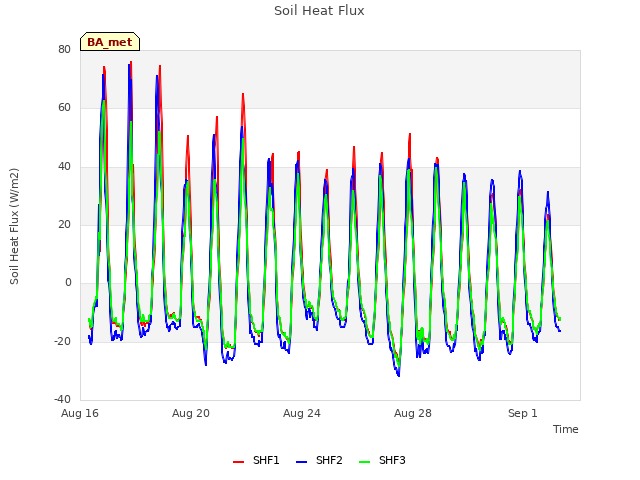Click the green SHF3 legend swatch
The height and width of the screenshot is (480, 640).
click(x=364, y=462)
